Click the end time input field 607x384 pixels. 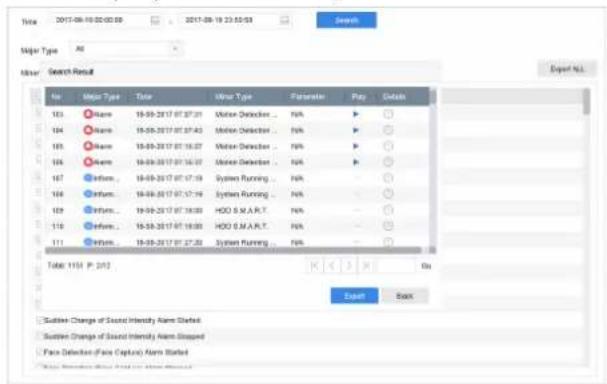(x=235, y=20)
